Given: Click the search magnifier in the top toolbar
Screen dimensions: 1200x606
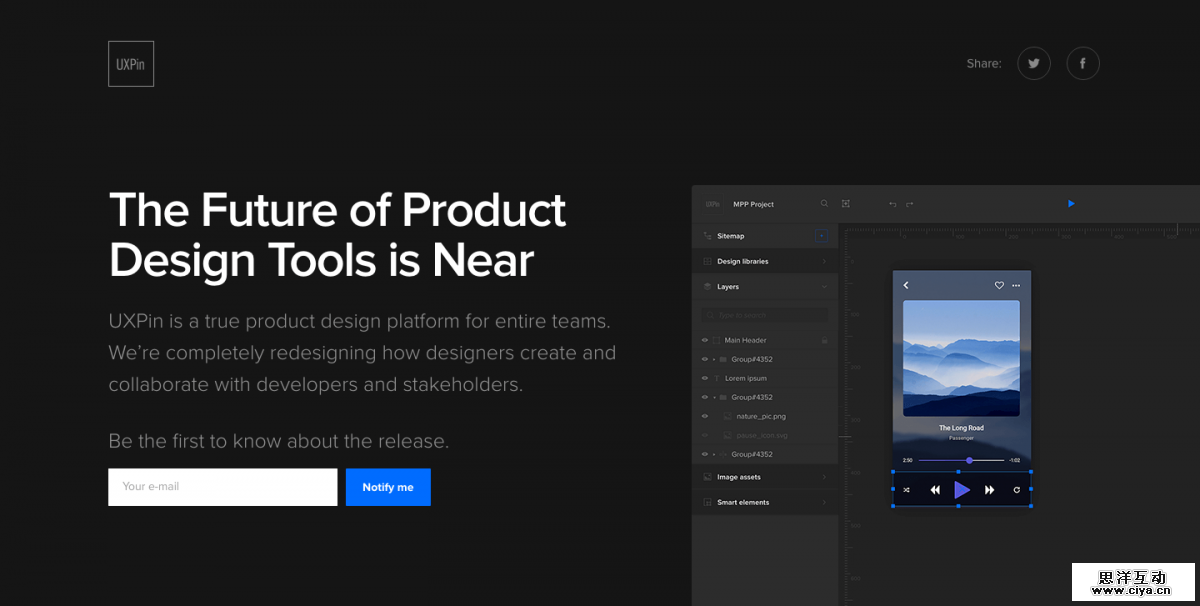Looking at the screenshot, I should coord(824,203).
